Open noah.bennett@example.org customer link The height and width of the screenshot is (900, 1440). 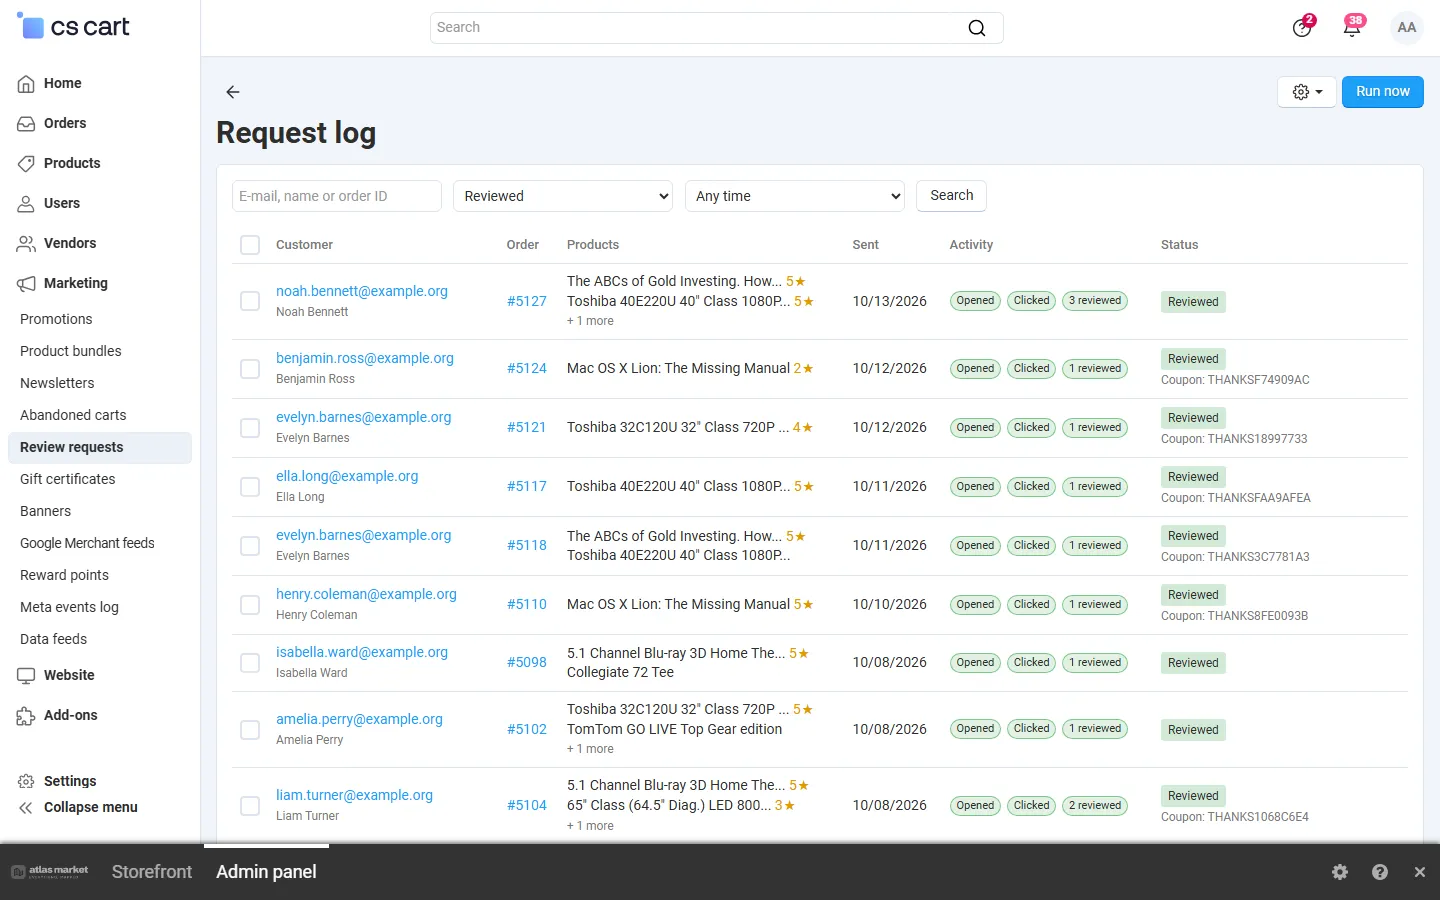(x=362, y=291)
